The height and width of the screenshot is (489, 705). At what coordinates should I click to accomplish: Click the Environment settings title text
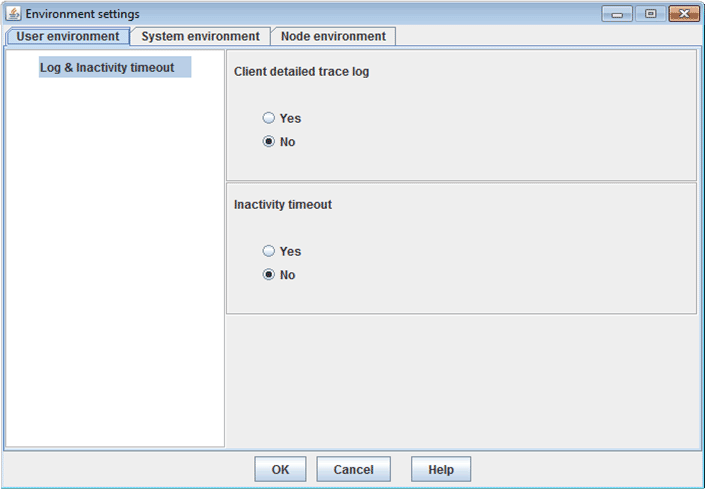[82, 14]
